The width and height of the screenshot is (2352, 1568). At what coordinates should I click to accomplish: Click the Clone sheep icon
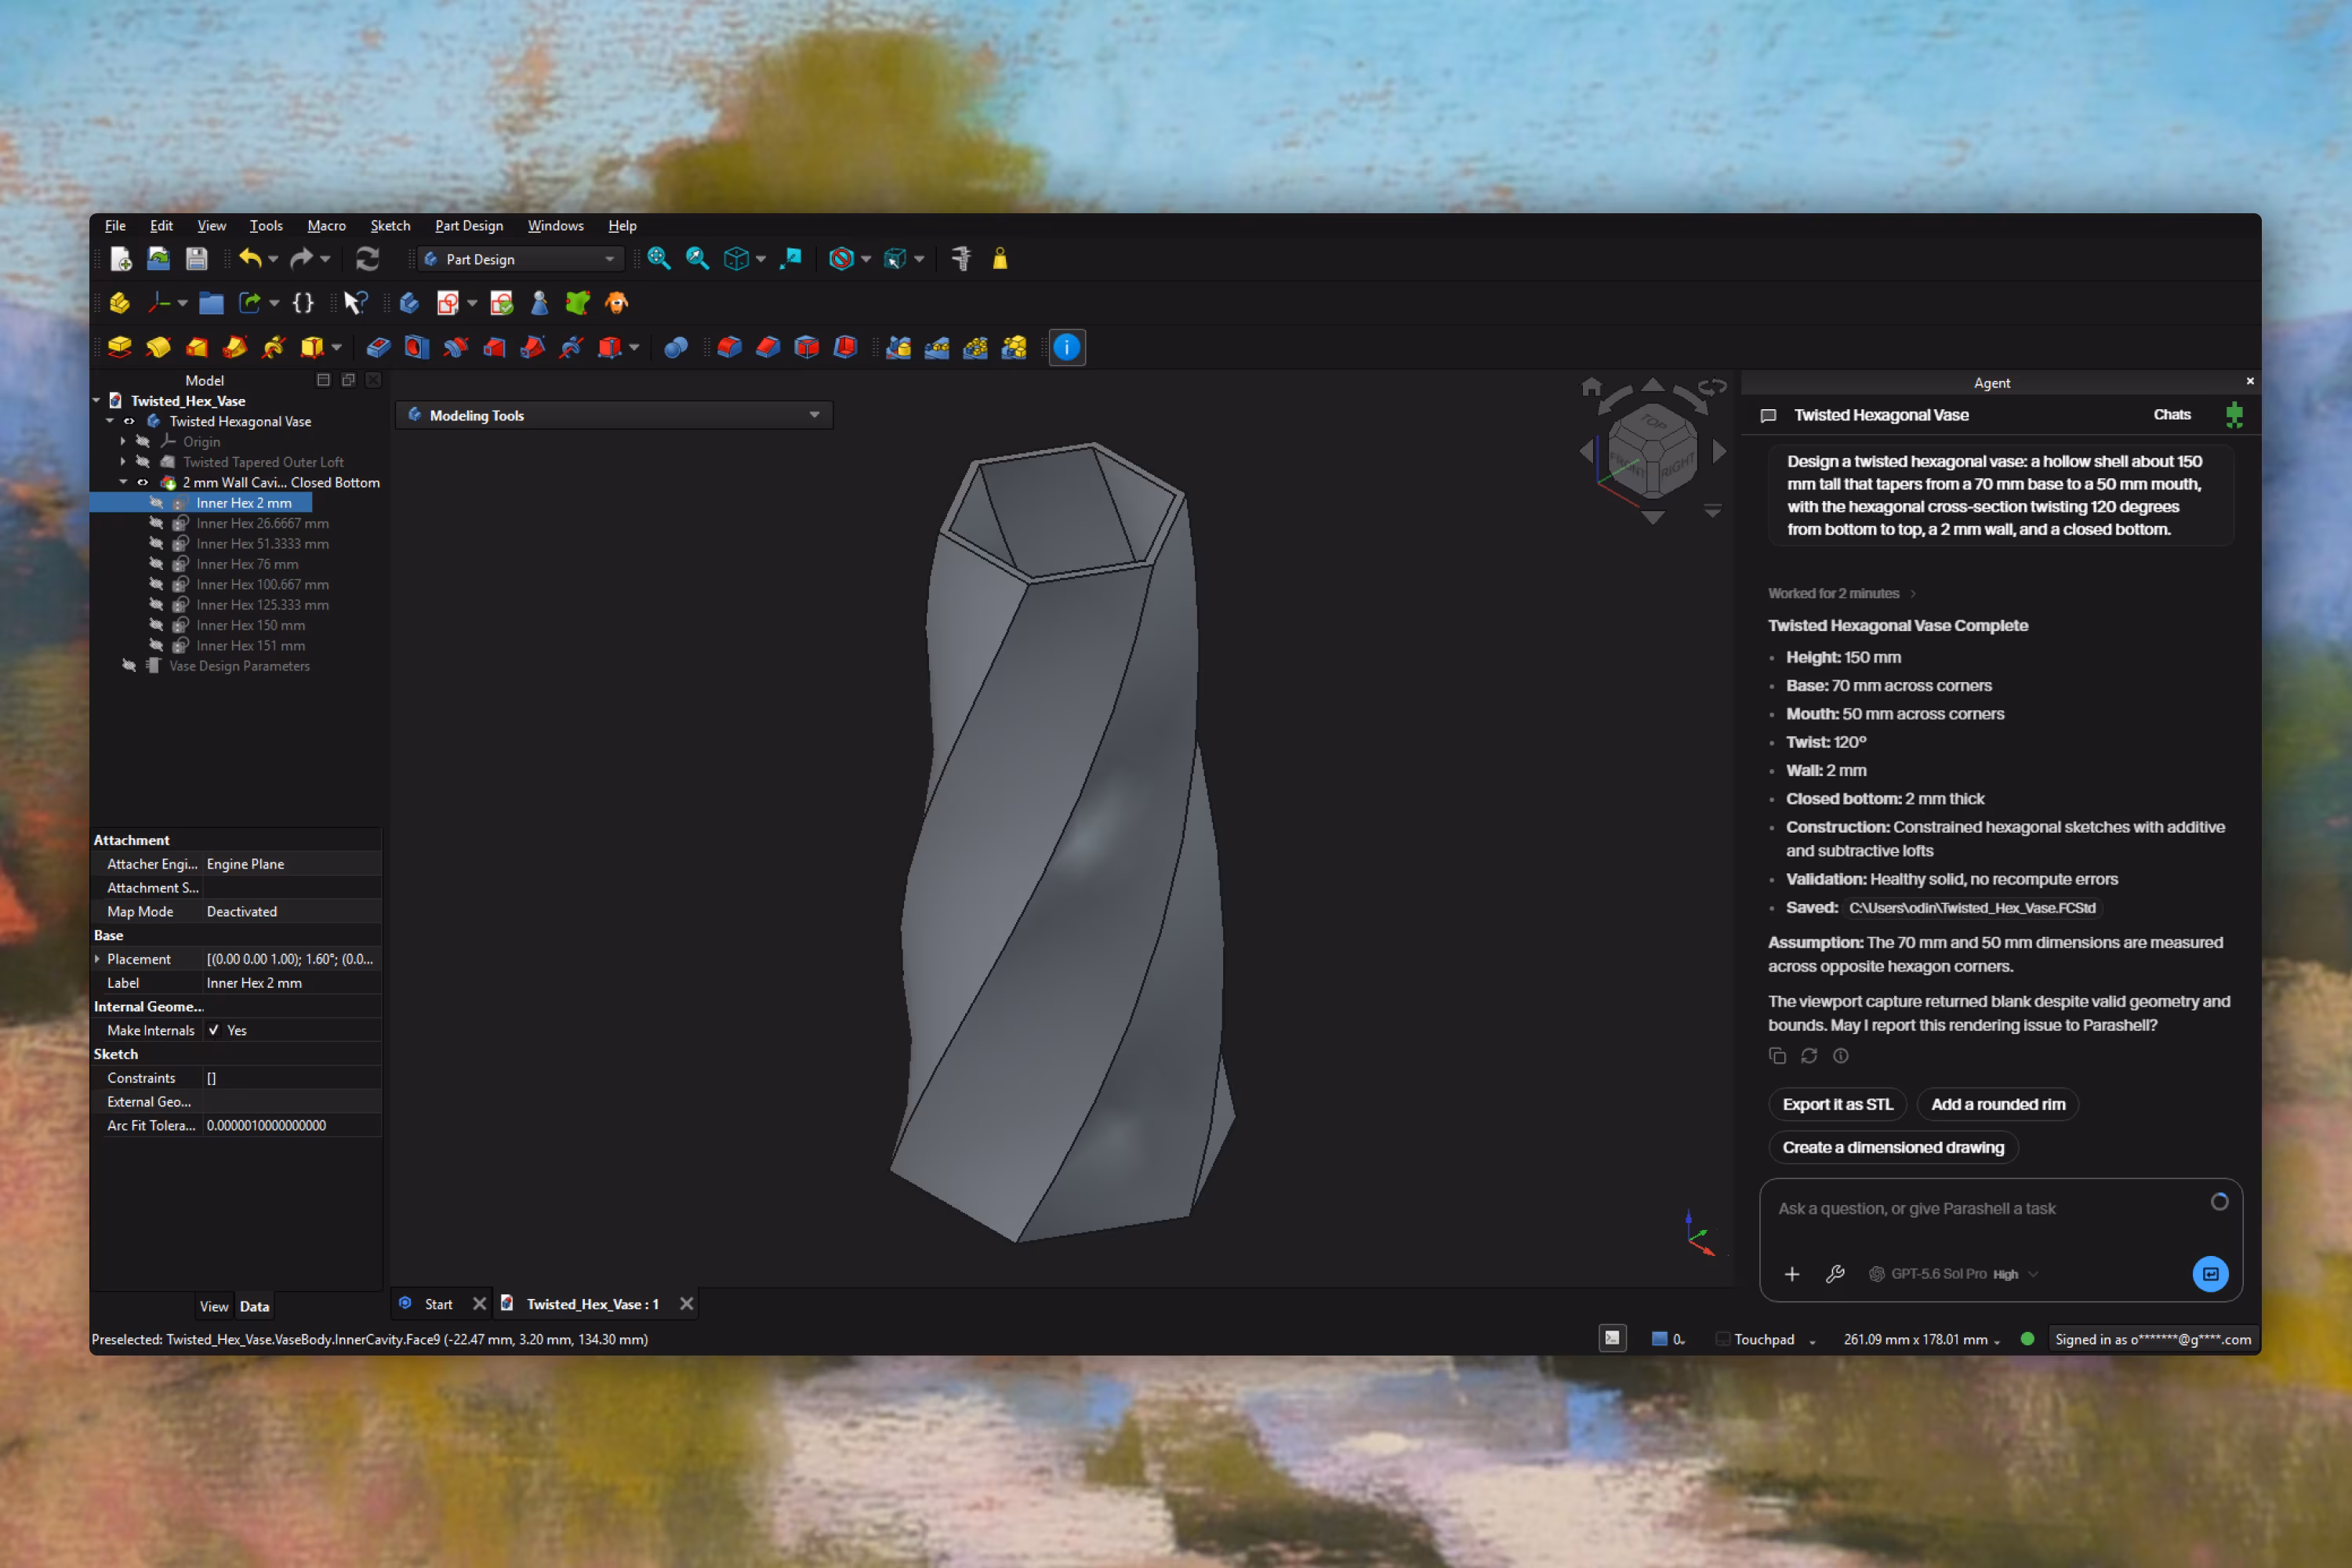pyautogui.click(x=616, y=303)
